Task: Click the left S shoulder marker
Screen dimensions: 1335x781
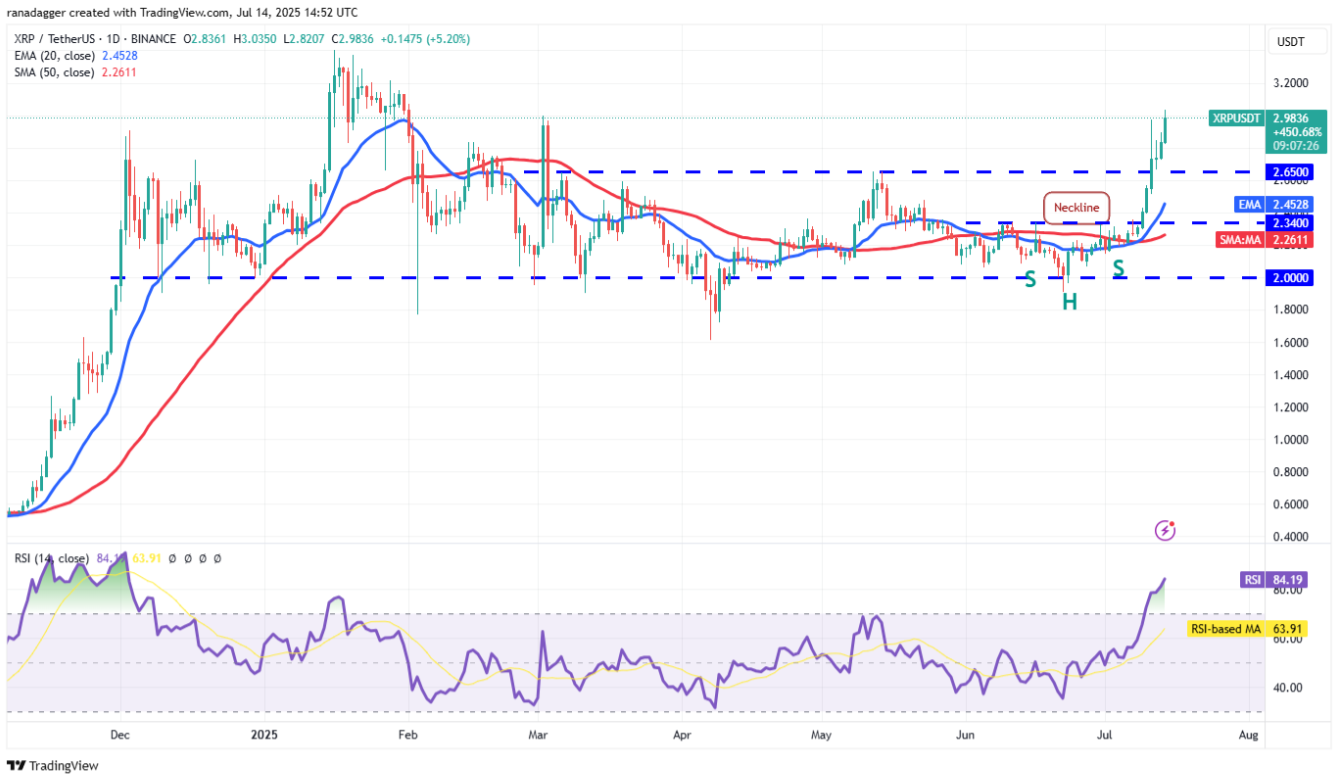Action: tap(1028, 280)
